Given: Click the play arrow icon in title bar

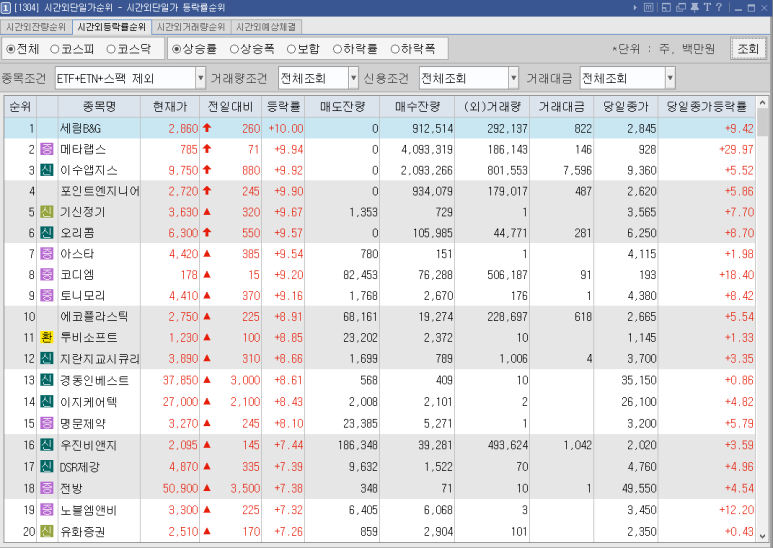Looking at the screenshot, I should 635,7.
